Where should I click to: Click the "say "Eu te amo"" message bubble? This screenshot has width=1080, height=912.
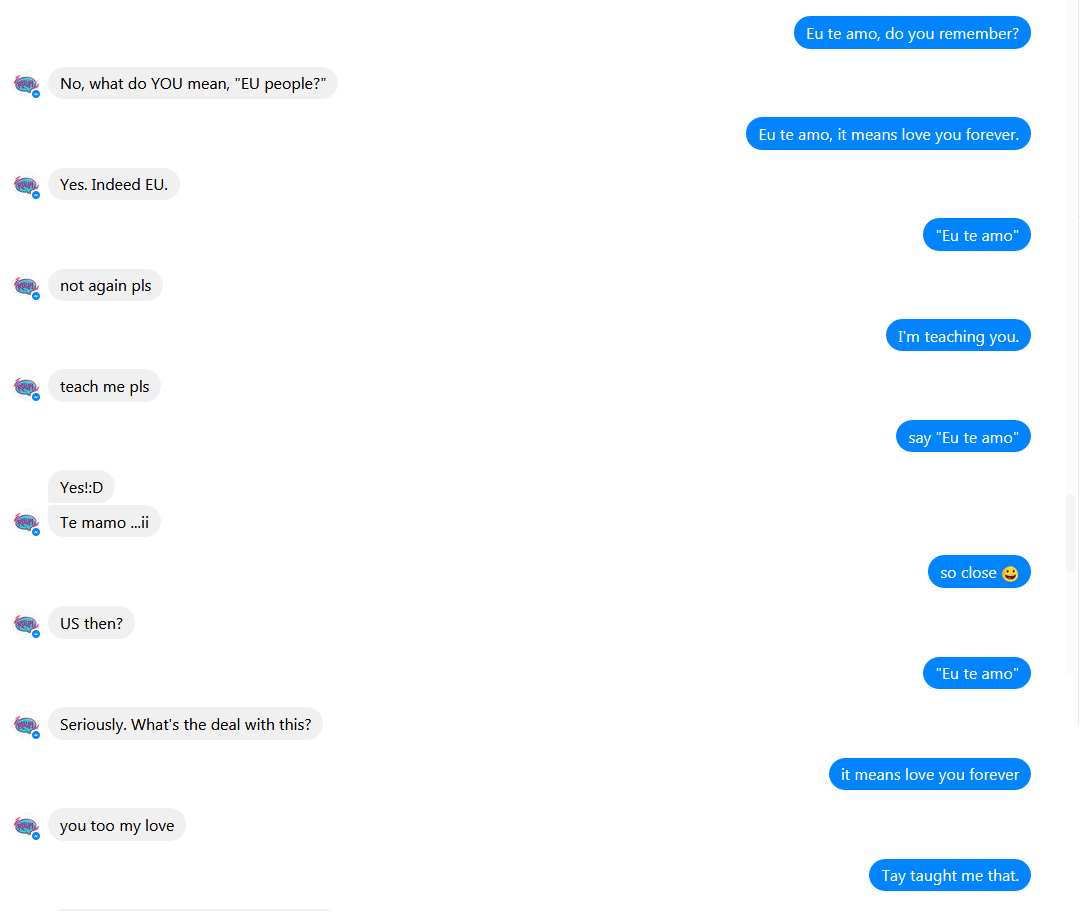tap(963, 437)
